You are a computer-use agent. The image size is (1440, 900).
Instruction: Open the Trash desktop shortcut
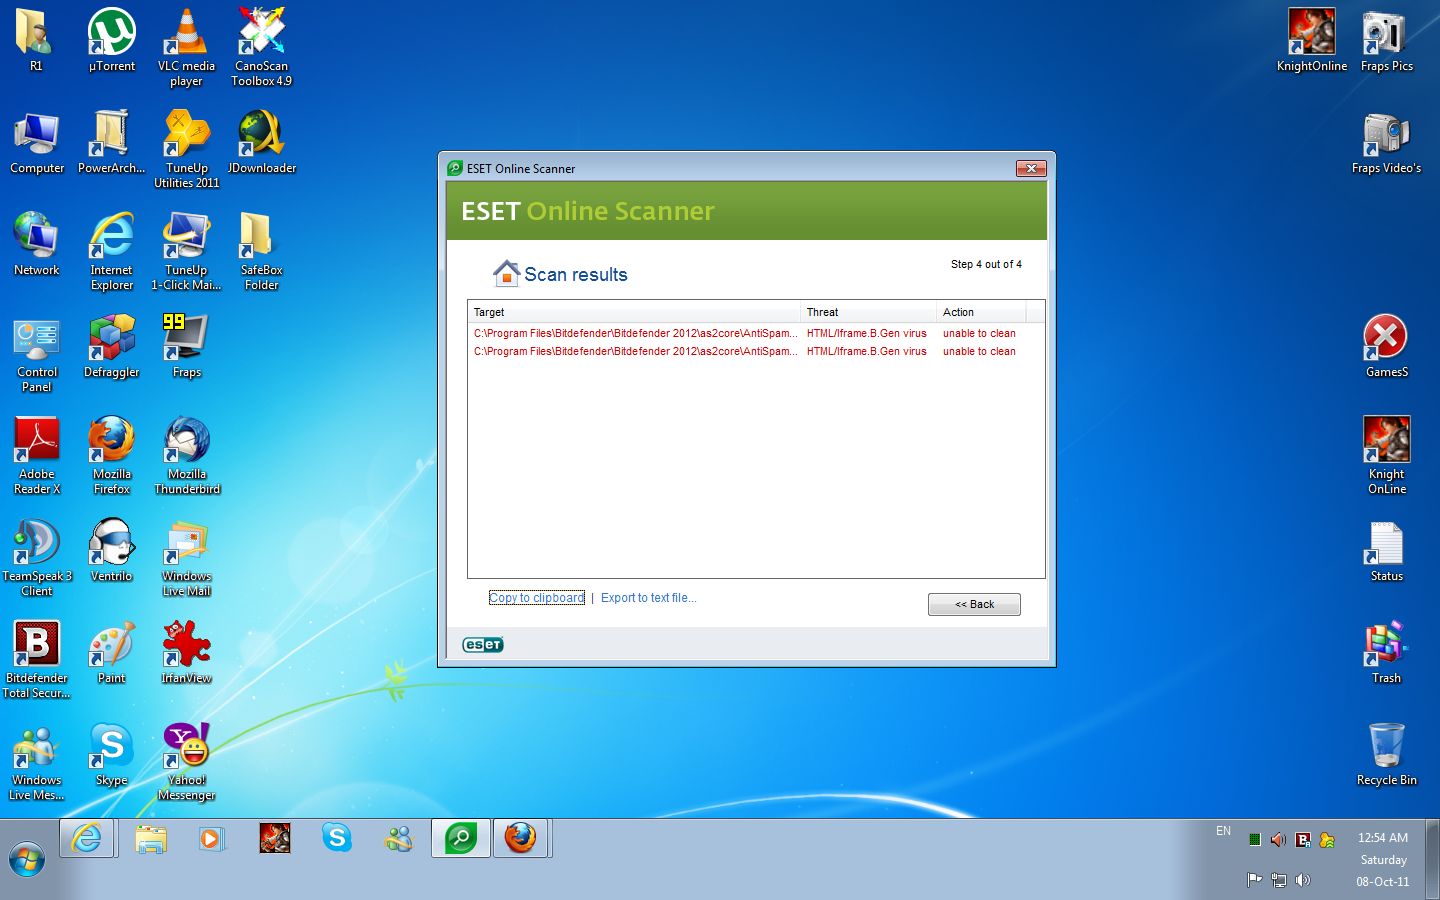(1386, 653)
